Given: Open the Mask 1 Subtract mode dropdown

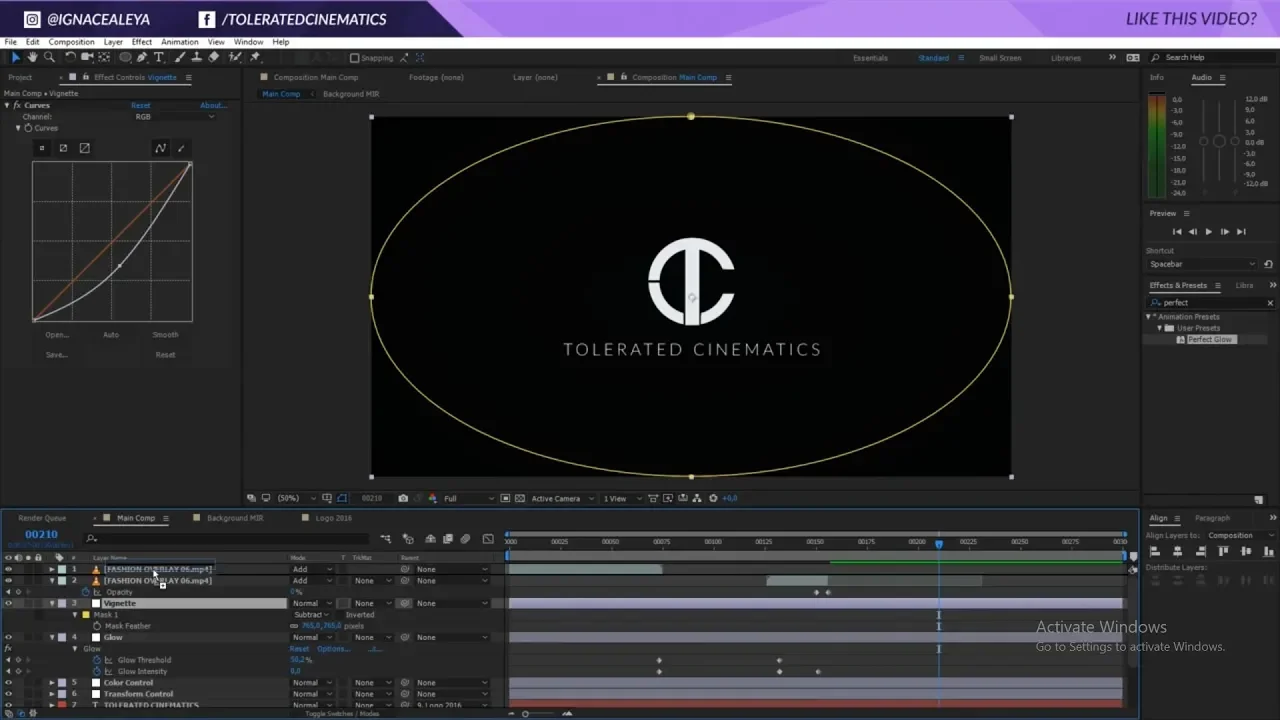Looking at the screenshot, I should (311, 614).
